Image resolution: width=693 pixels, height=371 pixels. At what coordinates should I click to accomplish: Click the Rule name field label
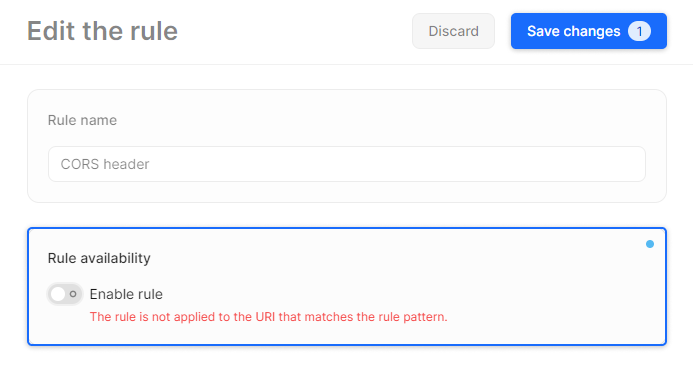(82, 120)
